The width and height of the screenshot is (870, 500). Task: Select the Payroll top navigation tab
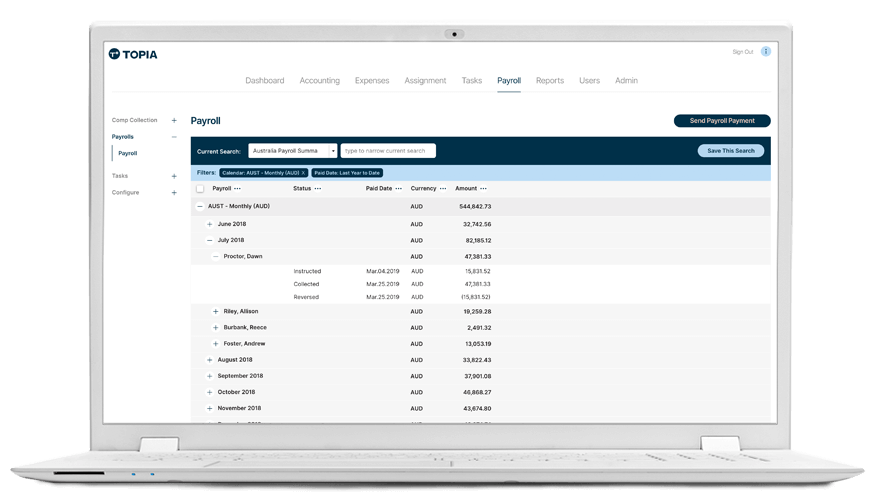509,80
